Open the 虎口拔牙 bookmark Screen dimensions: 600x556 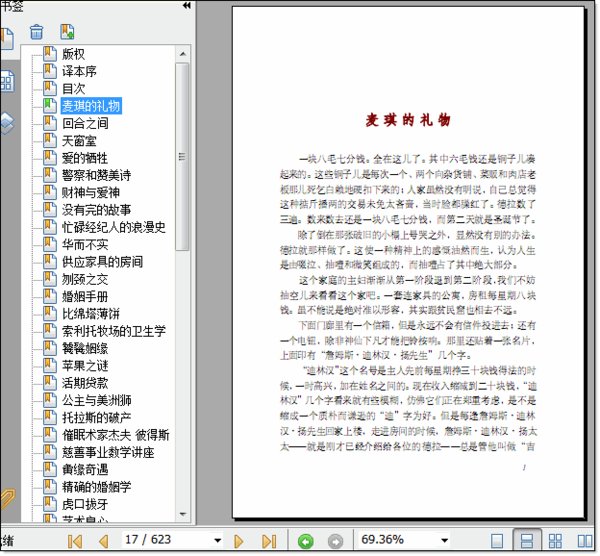[85, 504]
